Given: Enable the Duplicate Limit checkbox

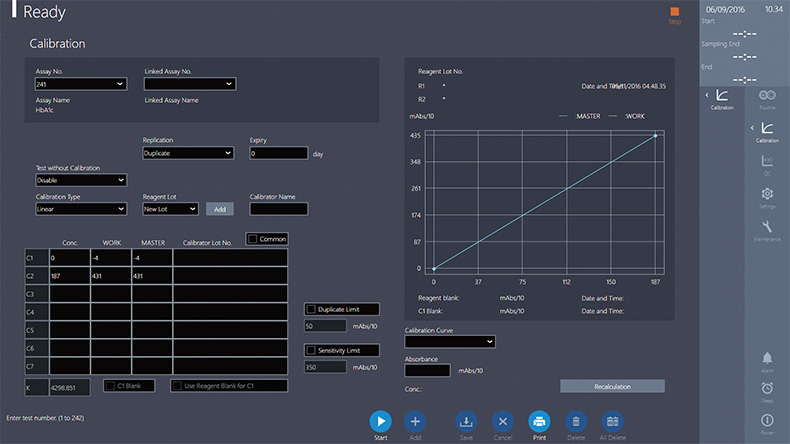Looking at the screenshot, I should (311, 309).
